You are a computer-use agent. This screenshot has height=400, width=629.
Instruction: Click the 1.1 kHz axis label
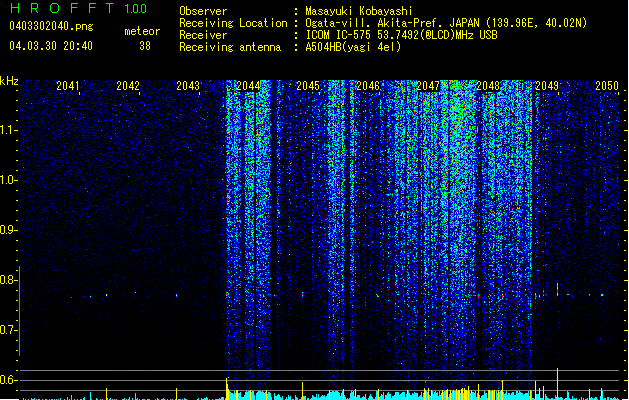point(8,130)
